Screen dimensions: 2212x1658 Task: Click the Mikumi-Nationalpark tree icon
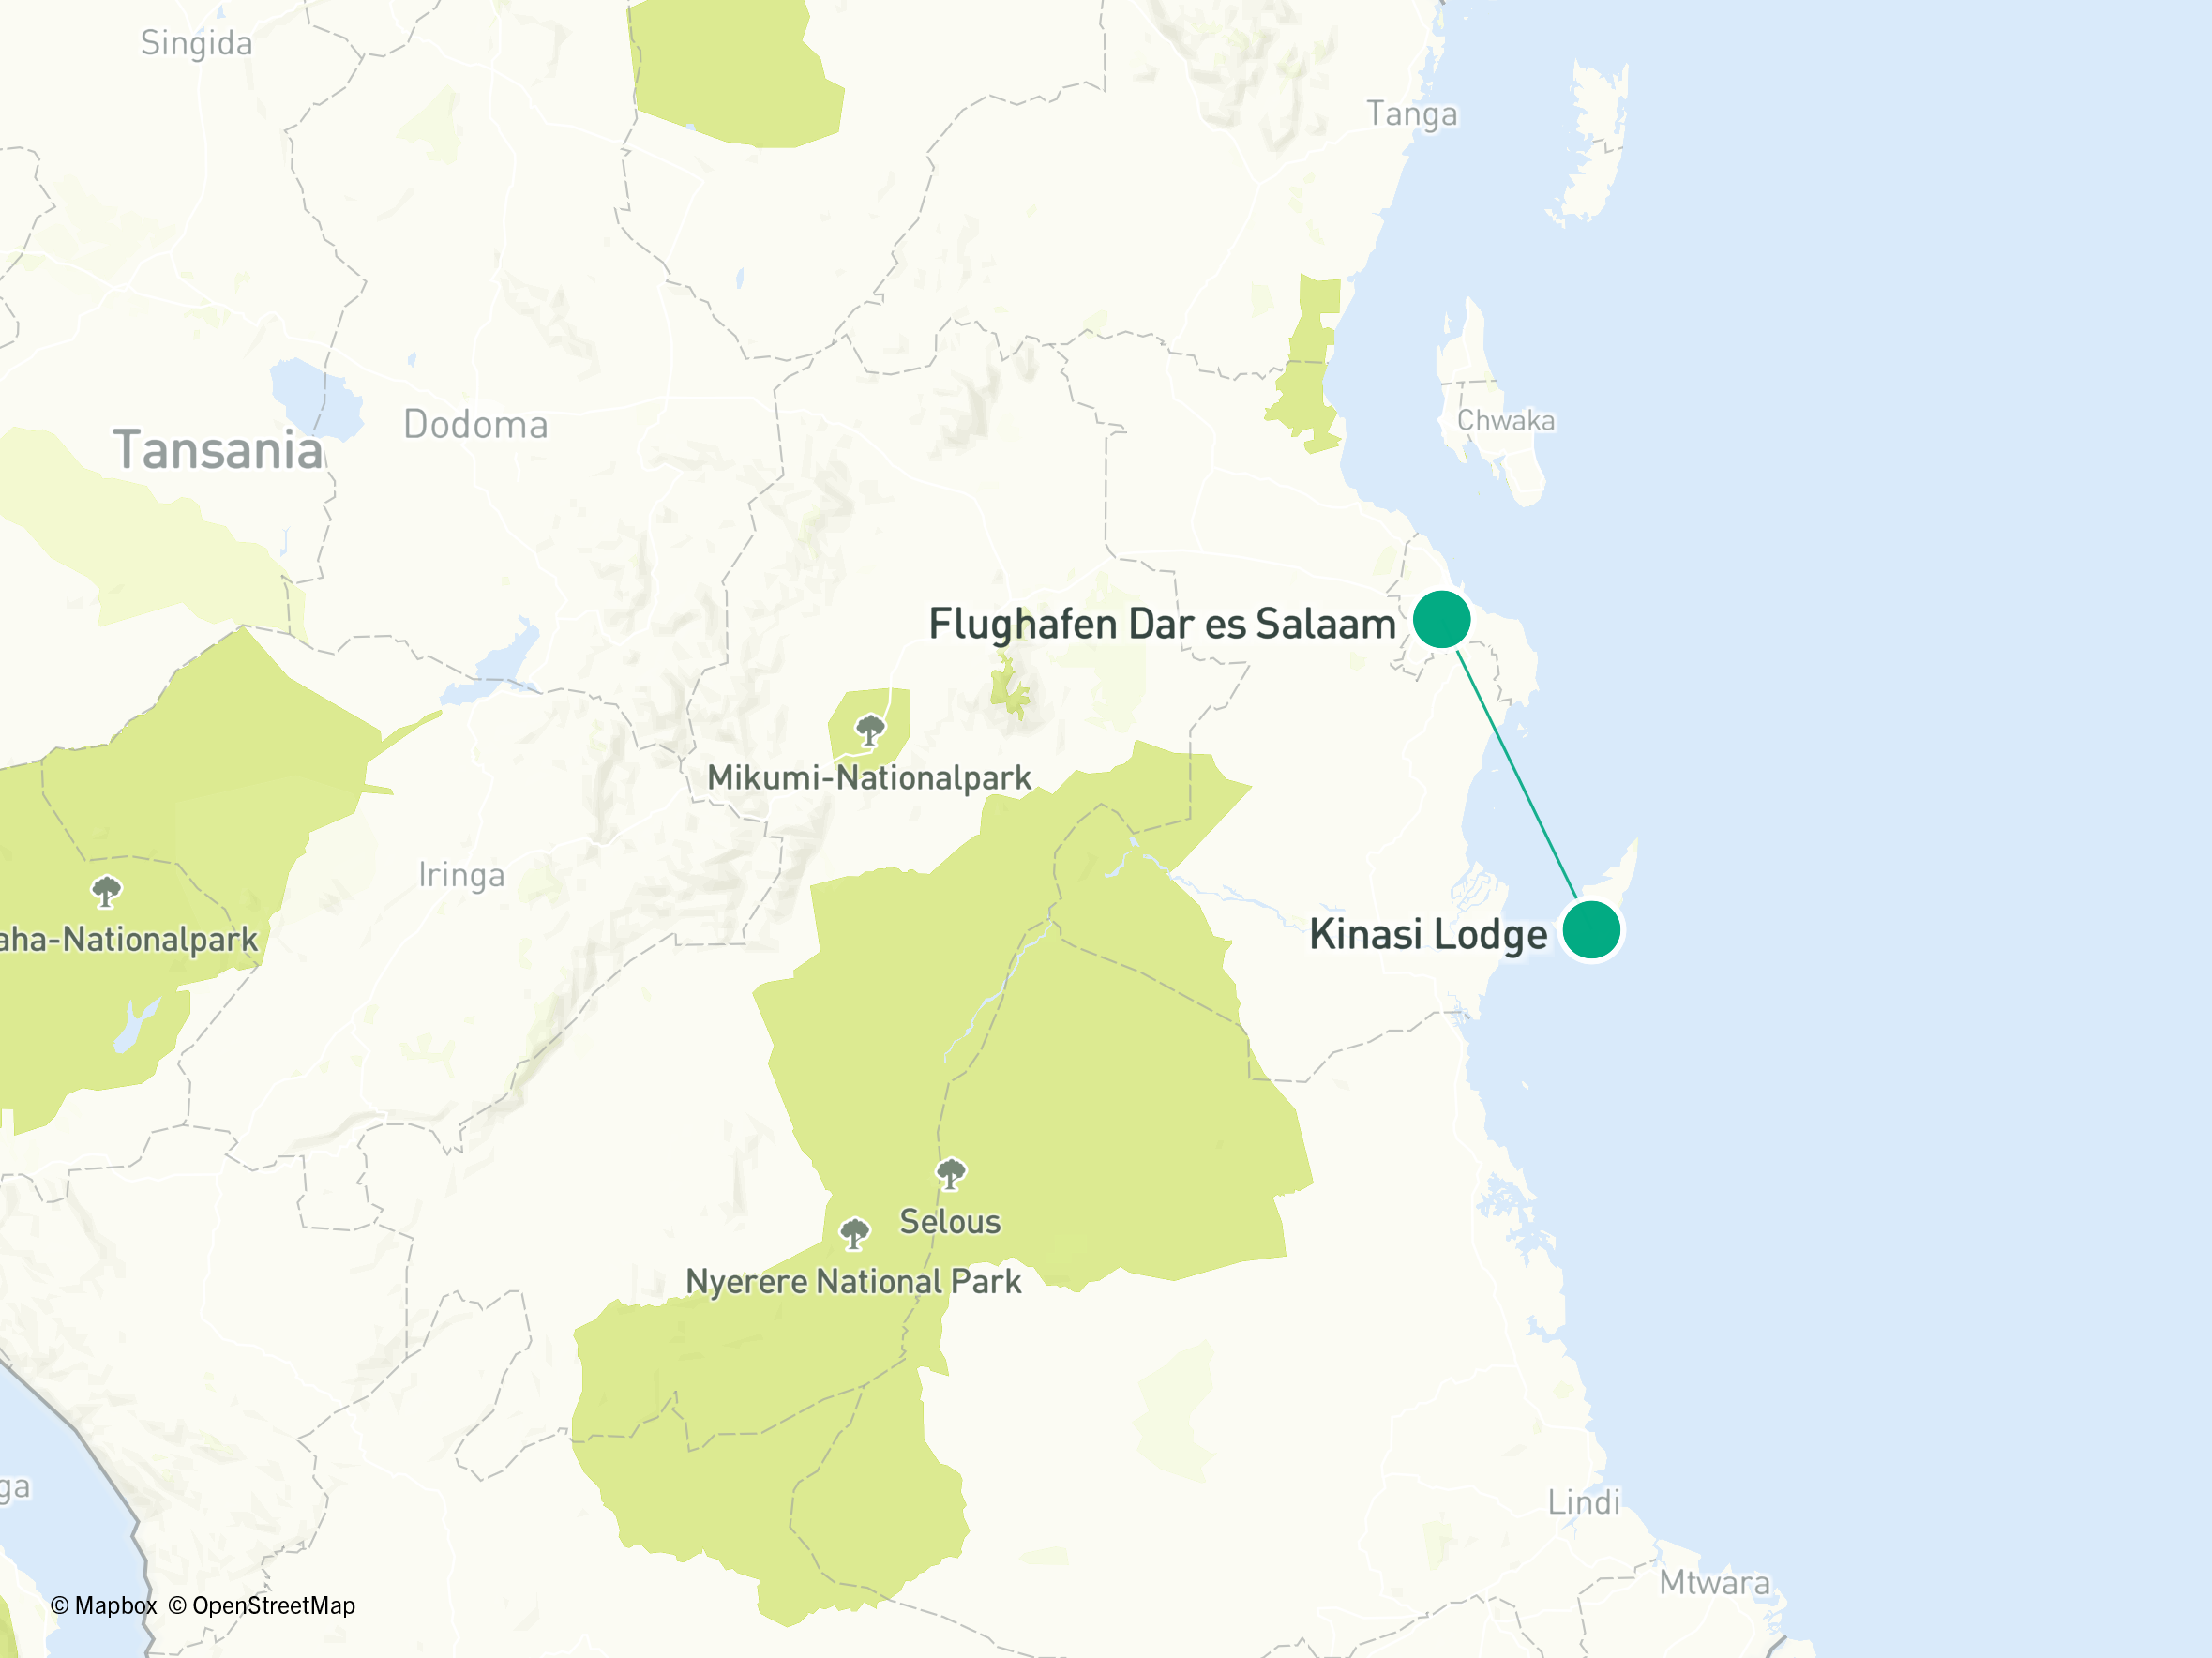click(870, 730)
